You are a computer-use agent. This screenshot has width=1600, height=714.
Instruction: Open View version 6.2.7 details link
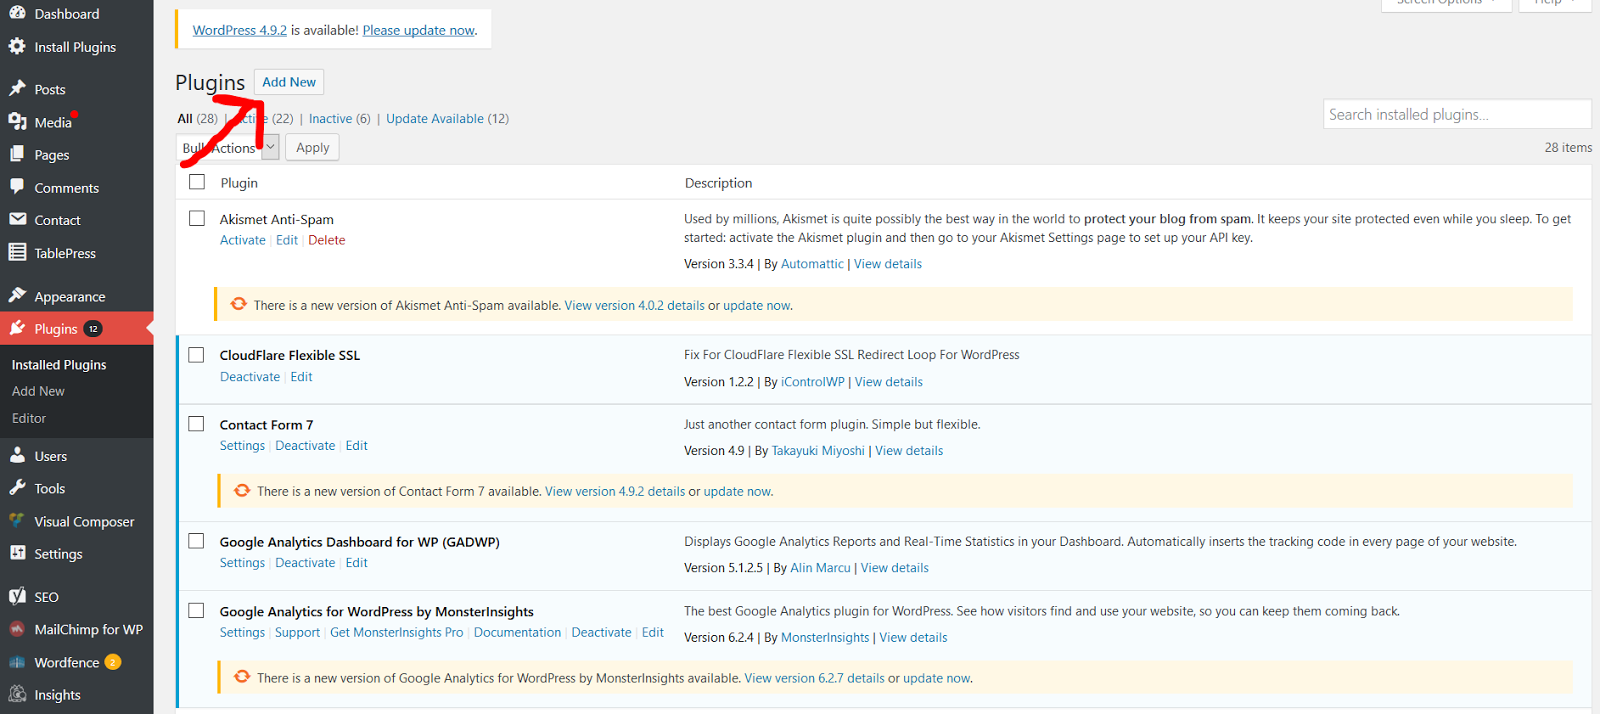tap(814, 678)
